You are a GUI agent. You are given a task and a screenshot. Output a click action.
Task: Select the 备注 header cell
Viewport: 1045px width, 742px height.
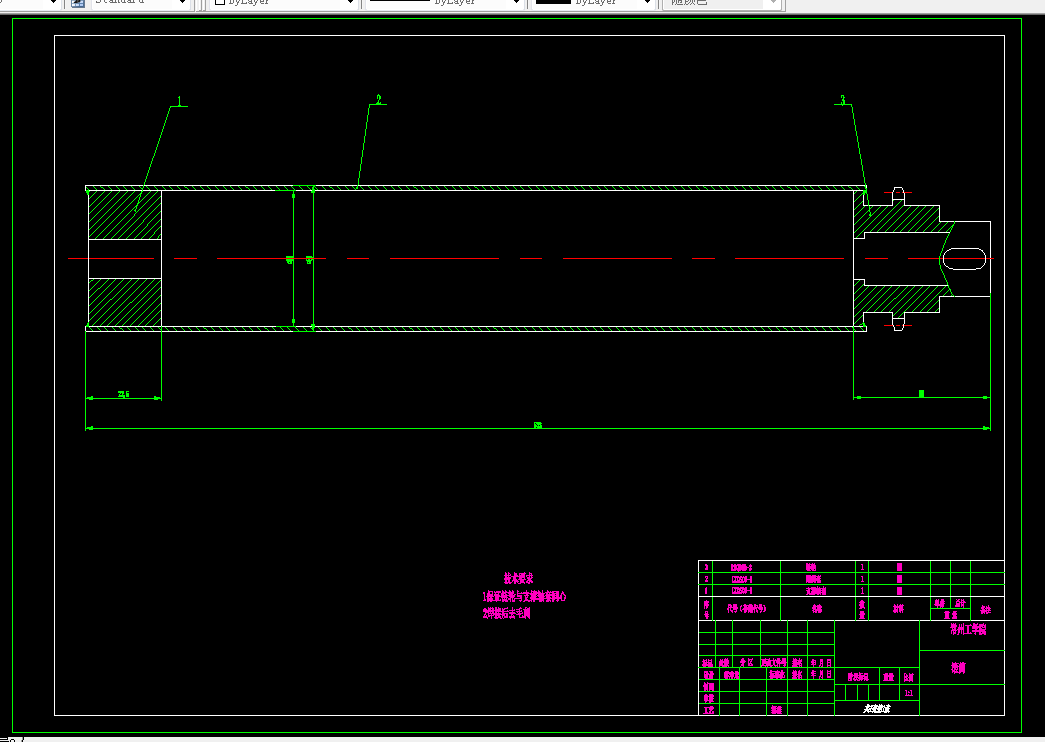coord(986,609)
